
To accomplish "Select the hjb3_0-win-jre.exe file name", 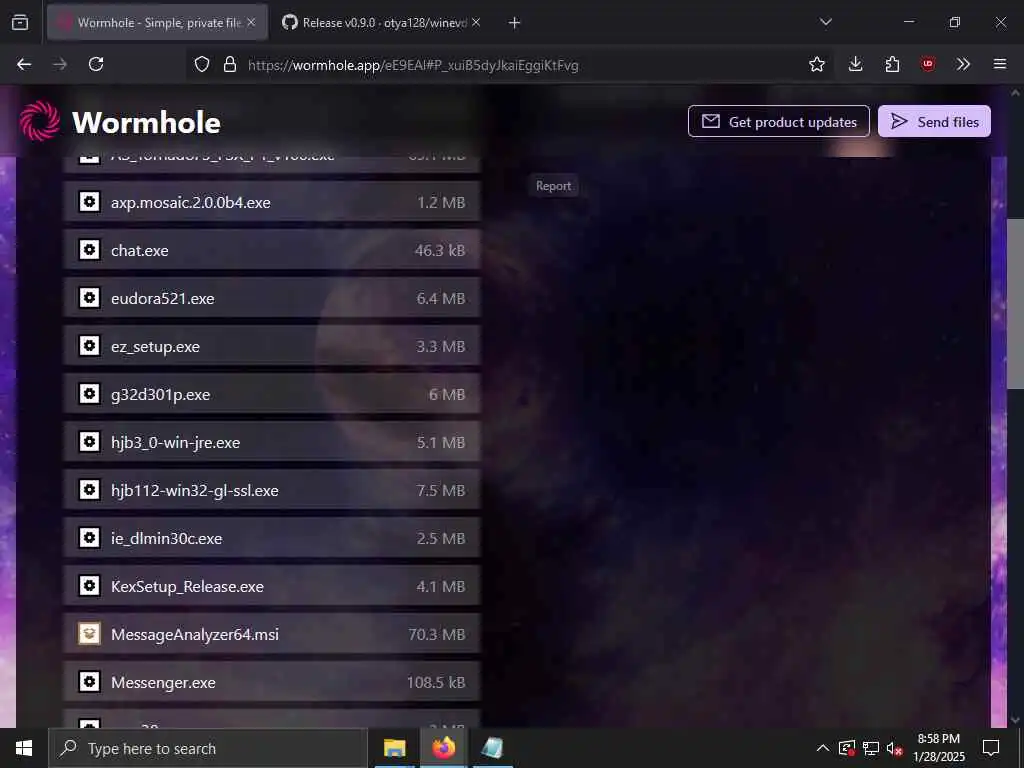I will point(176,442).
